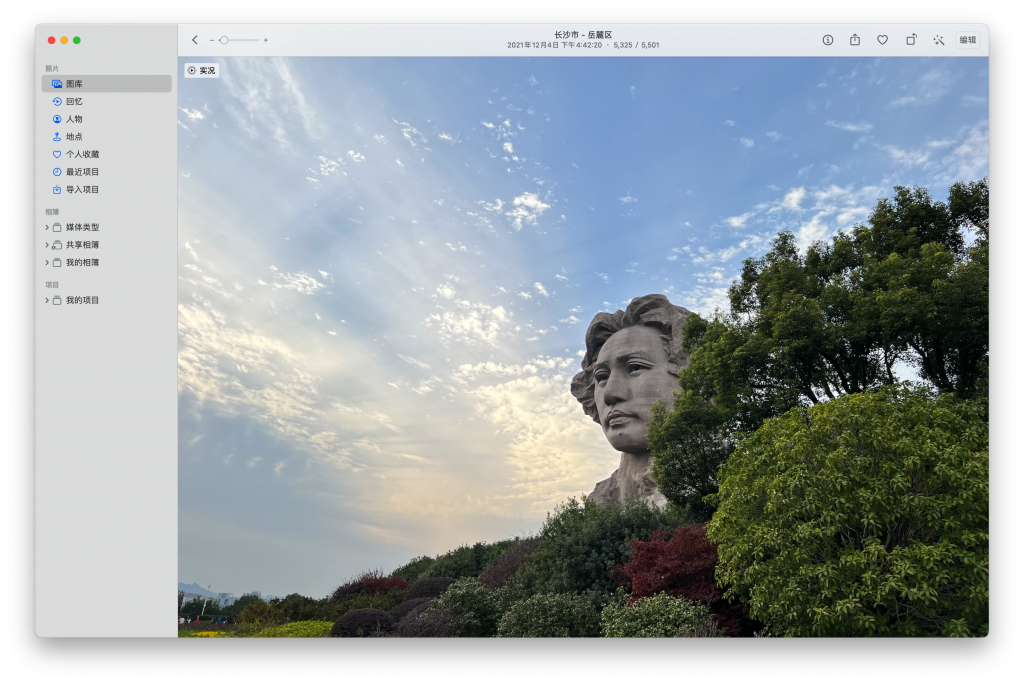Image resolution: width=1024 pixels, height=684 pixels.
Task: Close the Photos window with red button
Action: (x=52, y=41)
